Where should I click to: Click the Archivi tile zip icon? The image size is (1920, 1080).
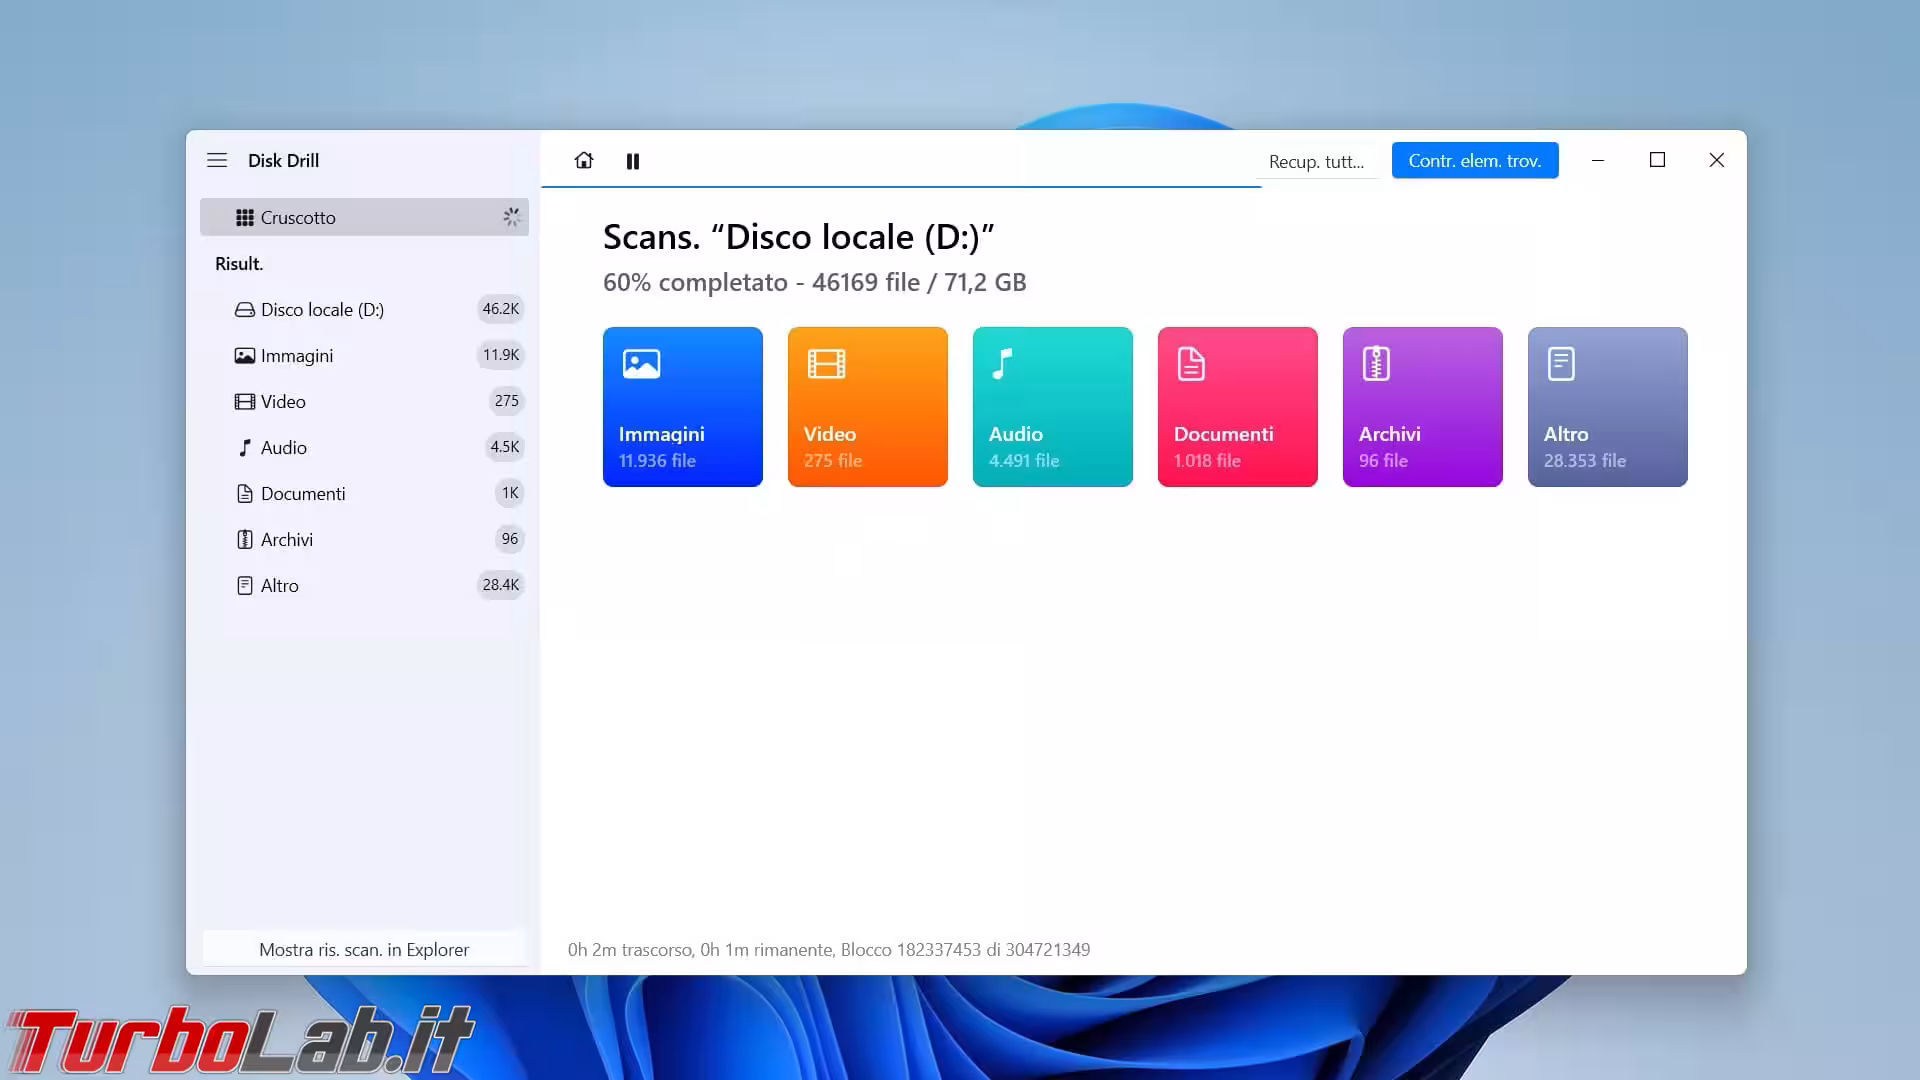pyautogui.click(x=1376, y=364)
